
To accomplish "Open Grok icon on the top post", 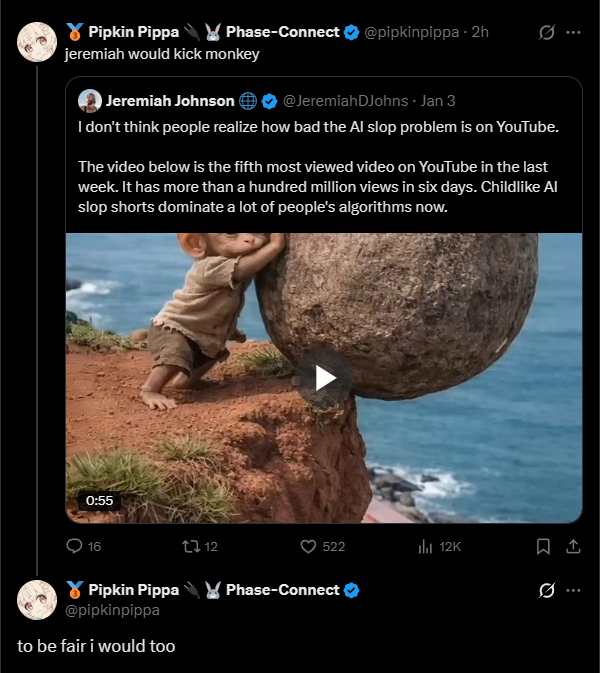I will point(547,32).
